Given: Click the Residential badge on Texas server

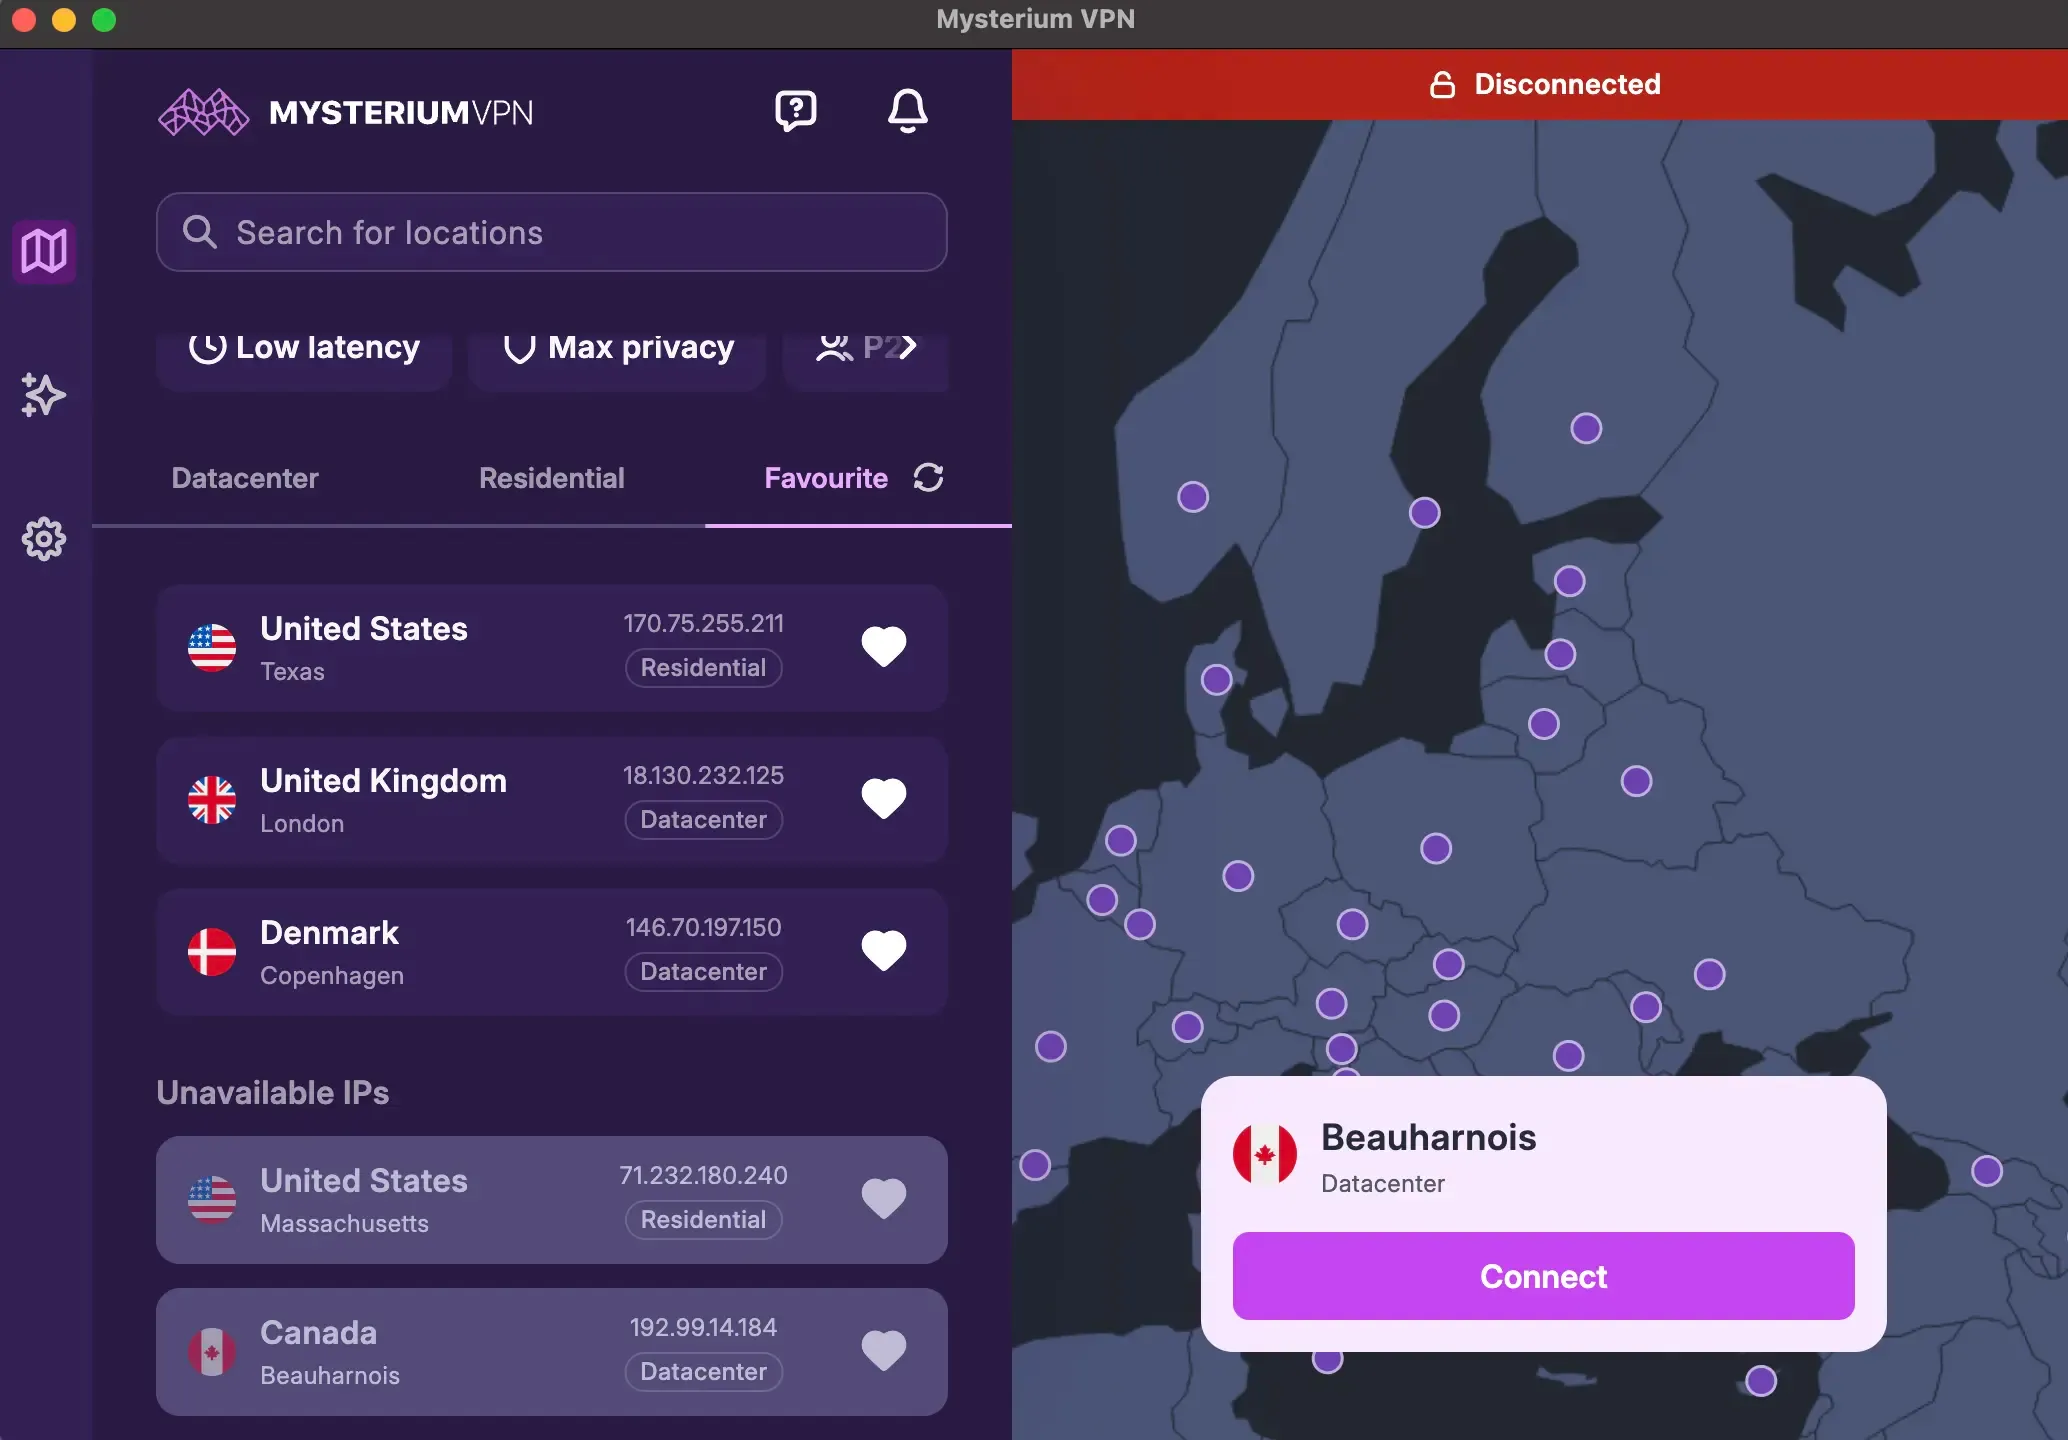Looking at the screenshot, I should point(704,668).
